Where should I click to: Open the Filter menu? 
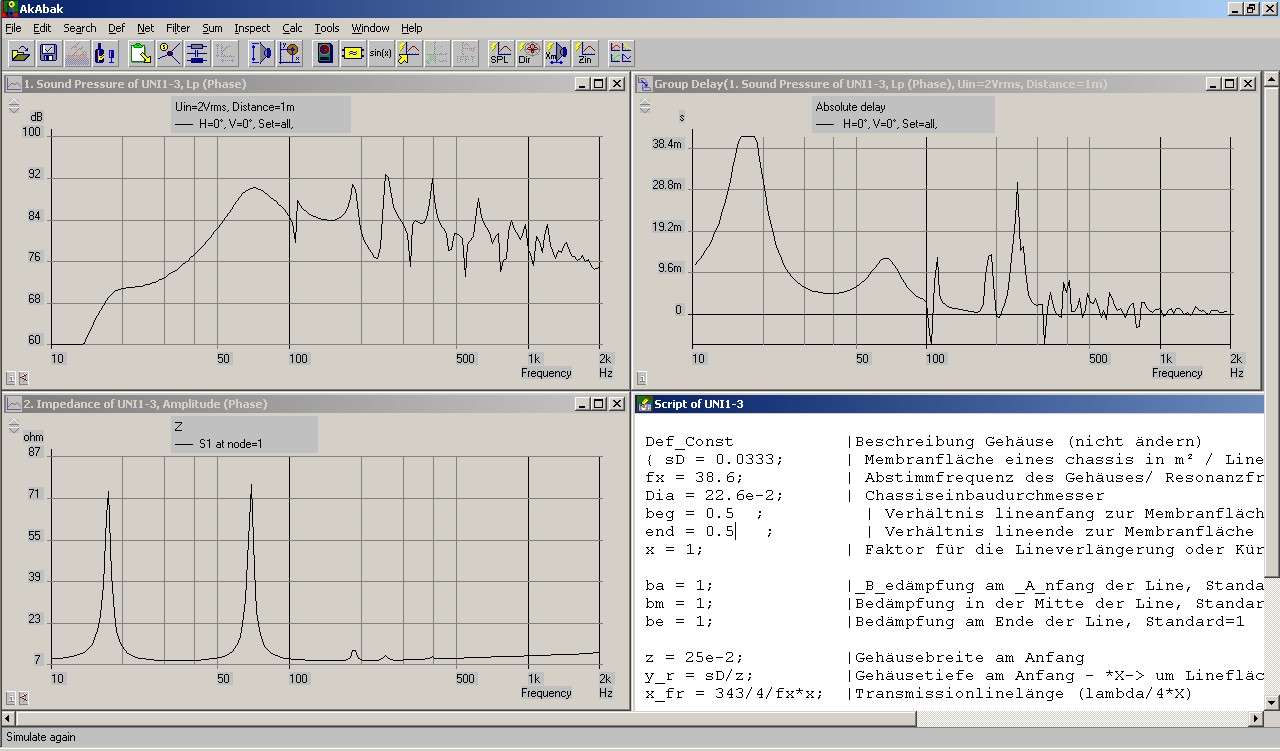(x=178, y=28)
